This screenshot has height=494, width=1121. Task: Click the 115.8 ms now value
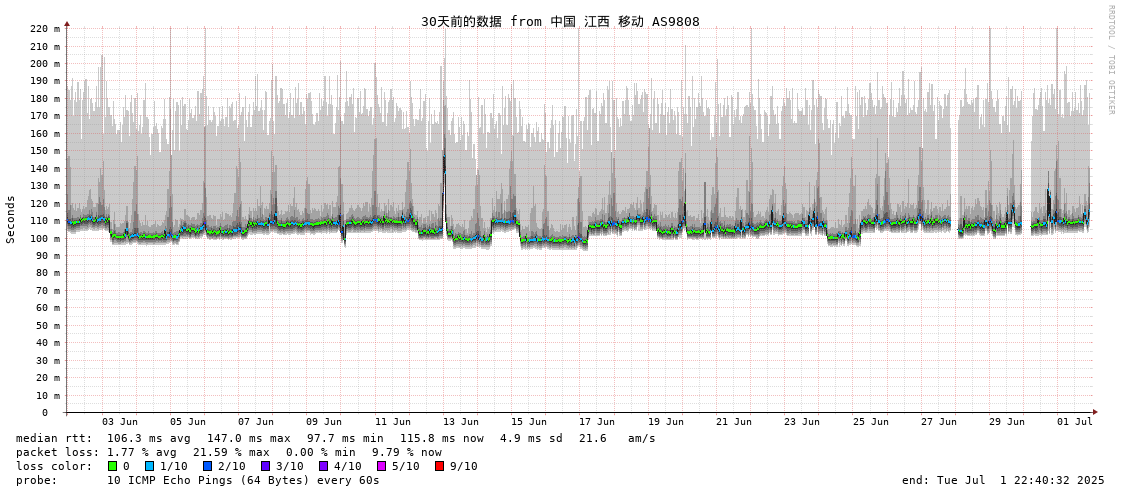tap(442, 438)
